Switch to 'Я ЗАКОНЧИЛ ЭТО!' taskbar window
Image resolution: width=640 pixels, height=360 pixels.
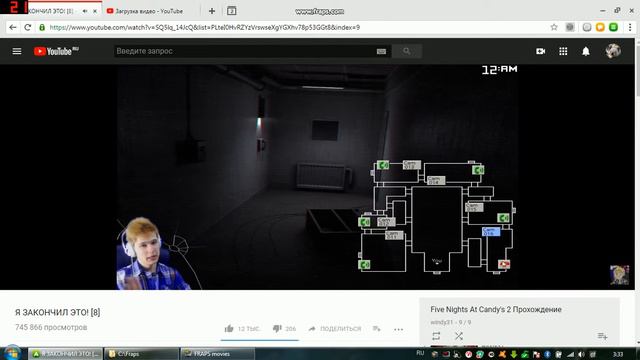(65, 354)
